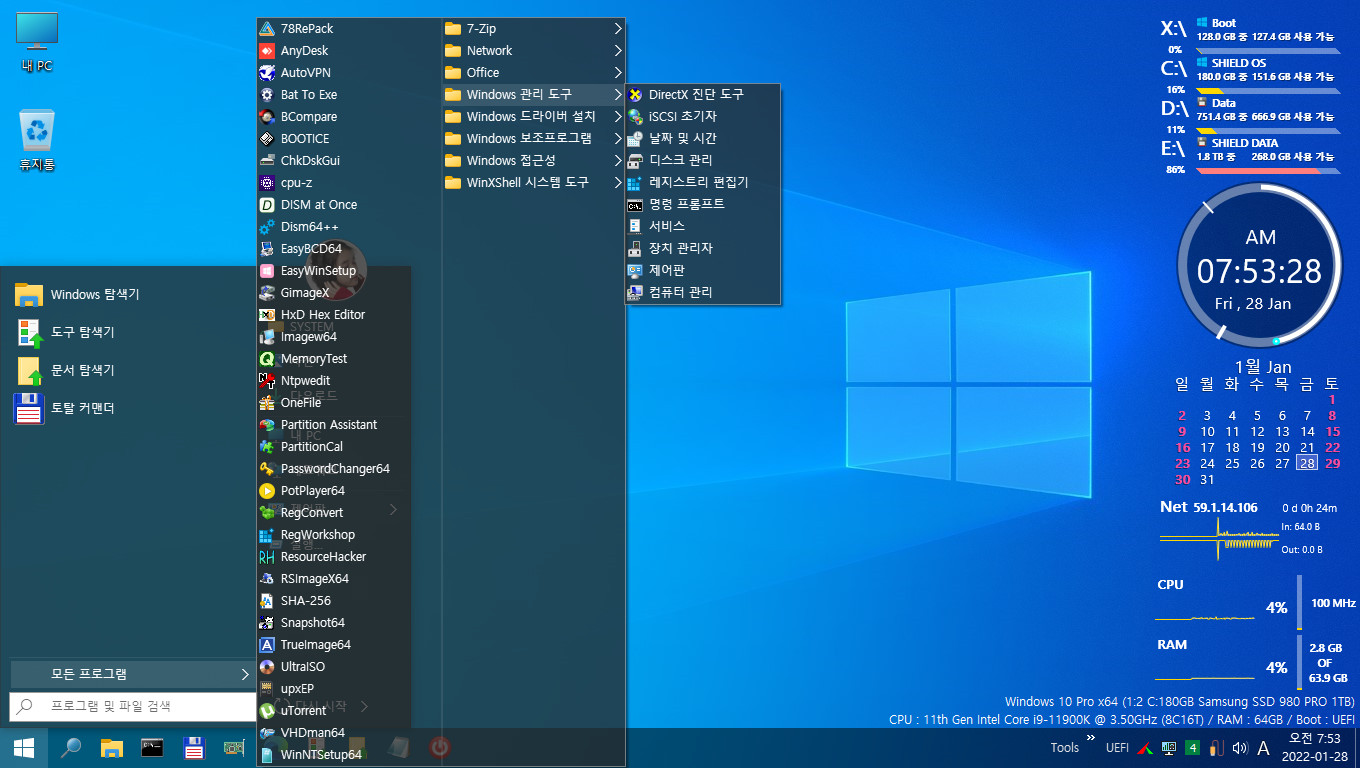1360x768 pixels.
Task: Launch uTorrent
Action: [x=349, y=710]
